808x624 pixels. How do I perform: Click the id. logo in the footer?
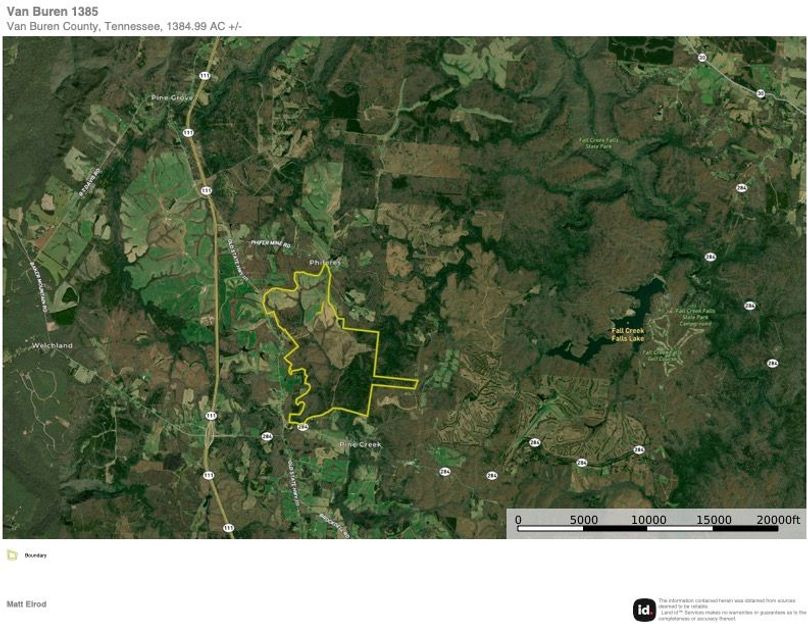click(x=644, y=609)
